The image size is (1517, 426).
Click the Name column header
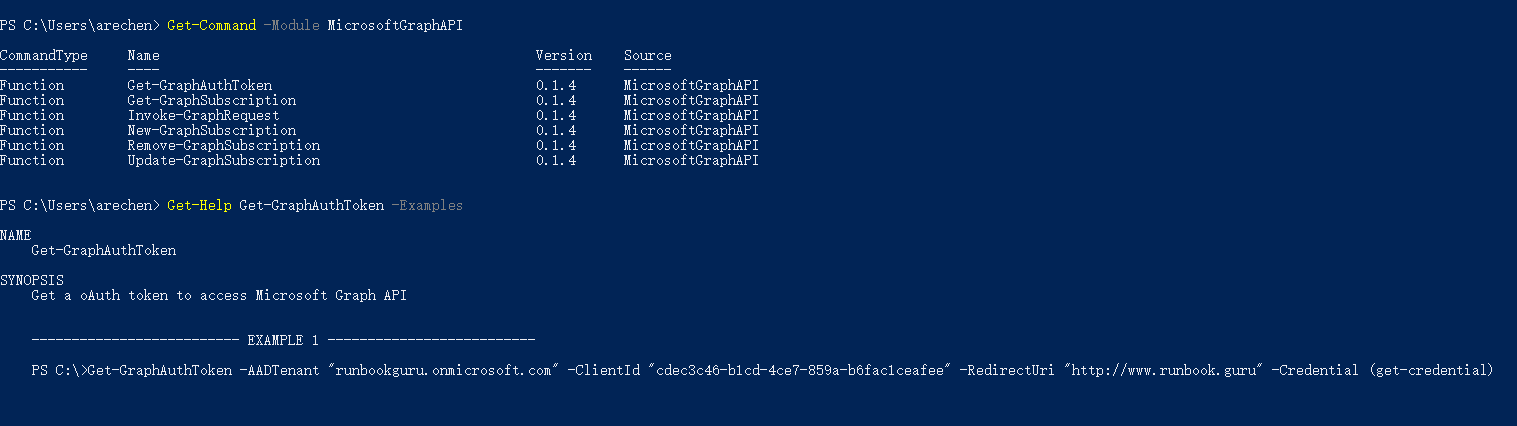point(143,55)
